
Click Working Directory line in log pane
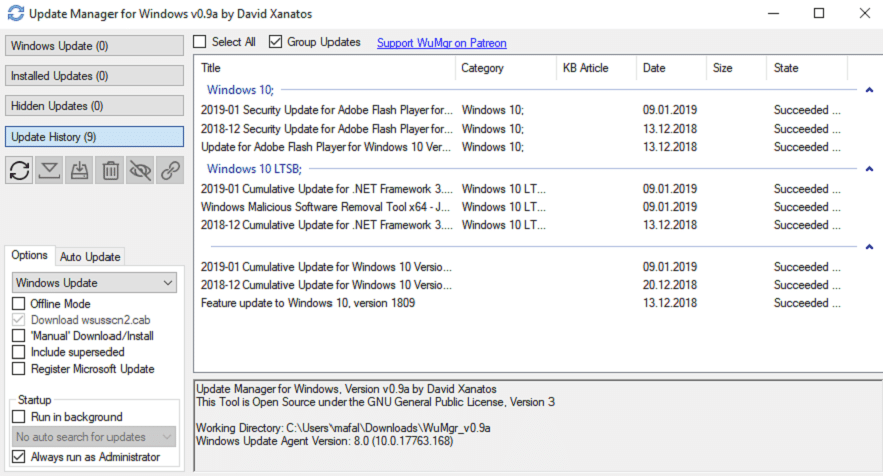click(x=343, y=428)
